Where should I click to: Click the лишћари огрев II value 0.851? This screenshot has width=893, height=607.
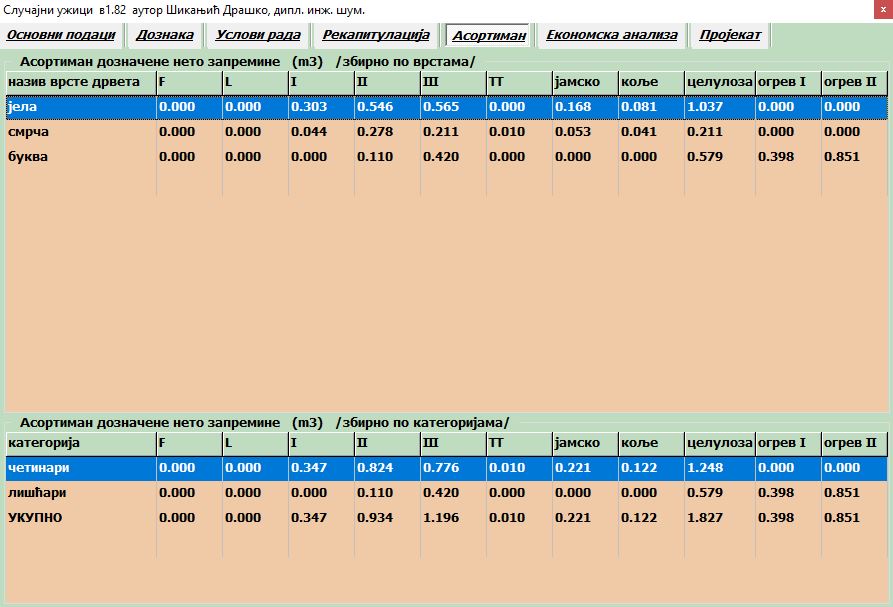pos(842,493)
